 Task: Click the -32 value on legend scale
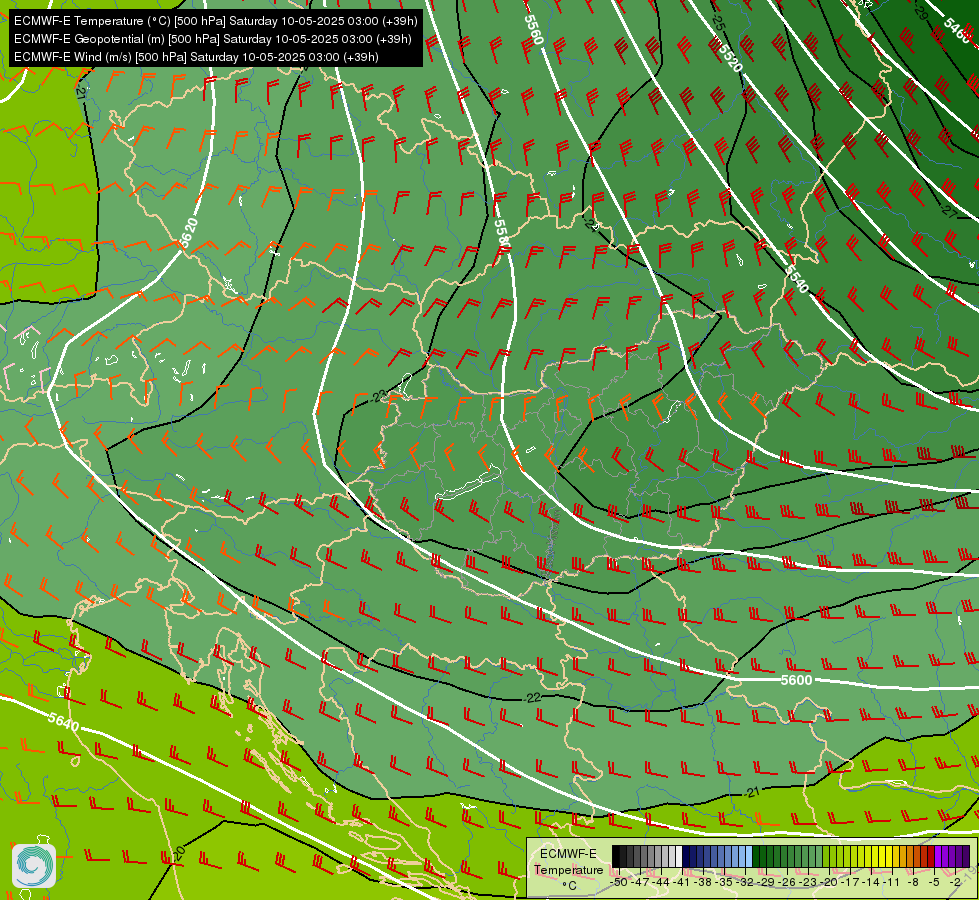pyautogui.click(x=745, y=883)
